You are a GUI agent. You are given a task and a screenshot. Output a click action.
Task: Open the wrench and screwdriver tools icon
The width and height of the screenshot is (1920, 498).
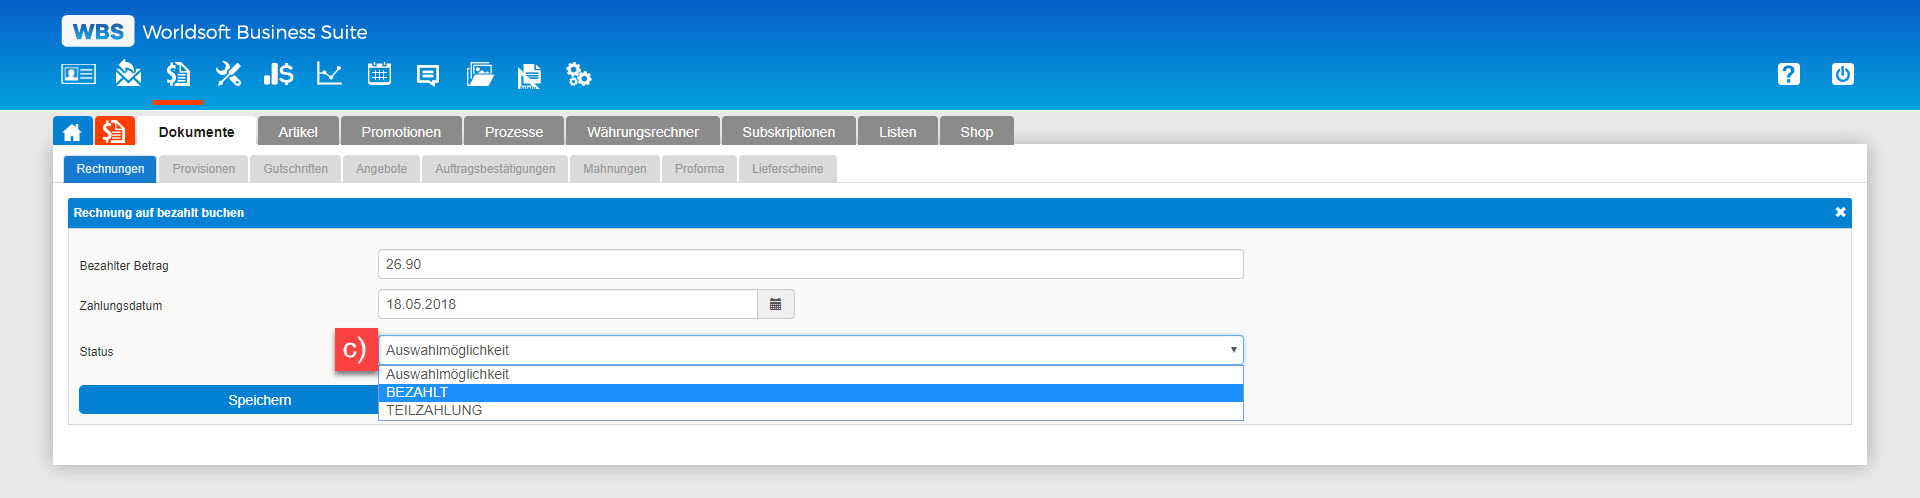click(x=228, y=74)
